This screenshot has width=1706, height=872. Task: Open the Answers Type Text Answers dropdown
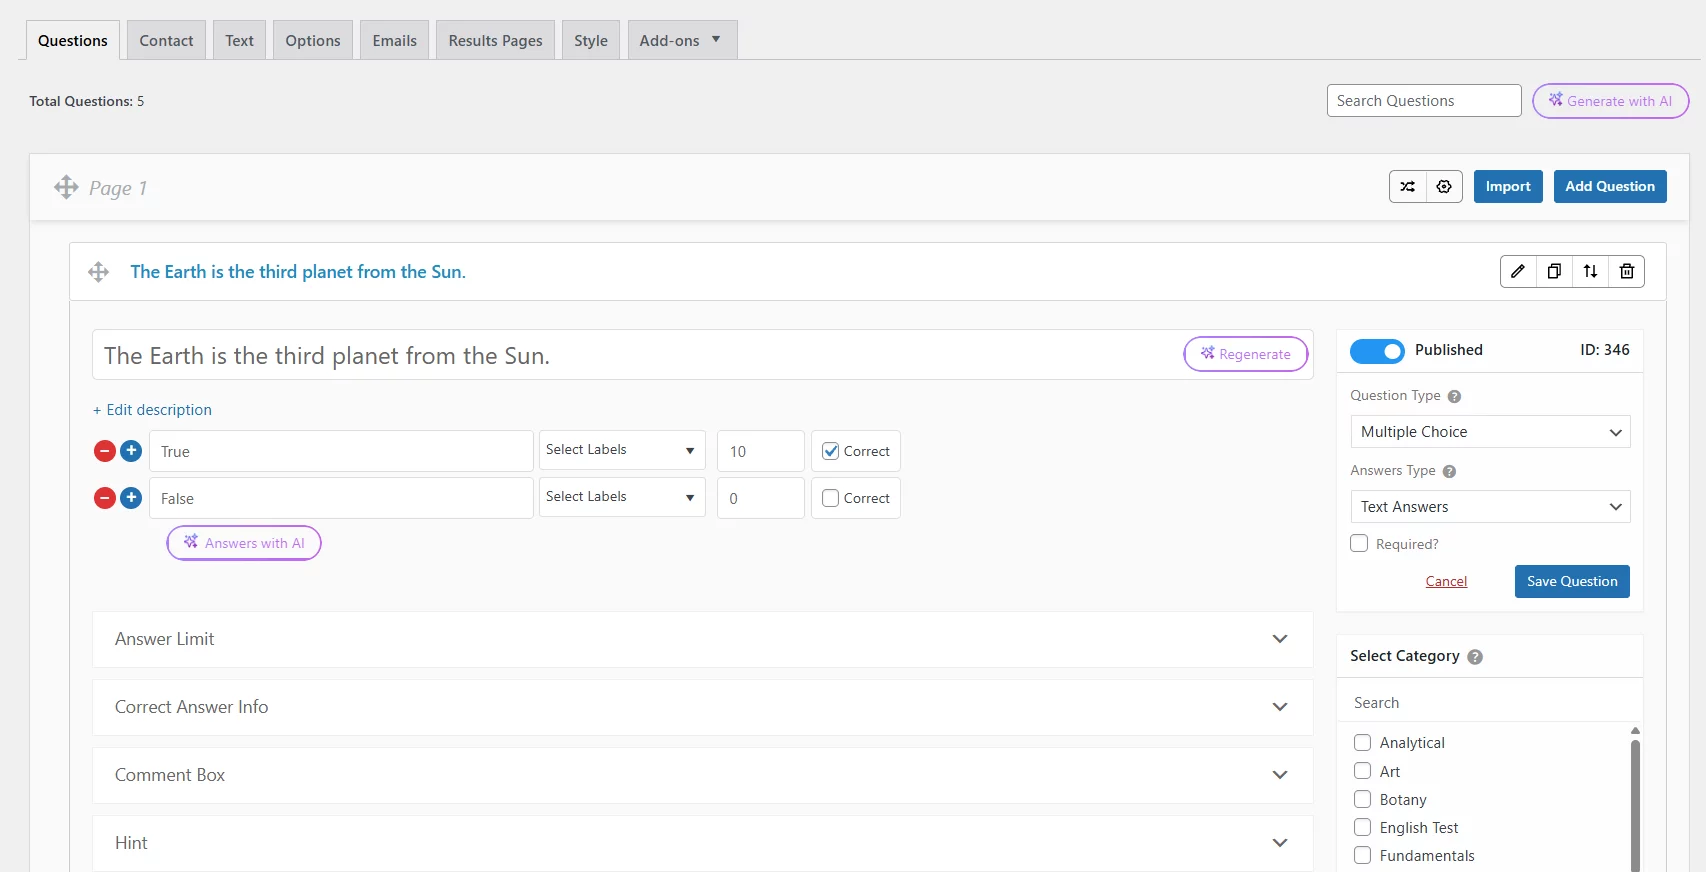[1490, 507]
